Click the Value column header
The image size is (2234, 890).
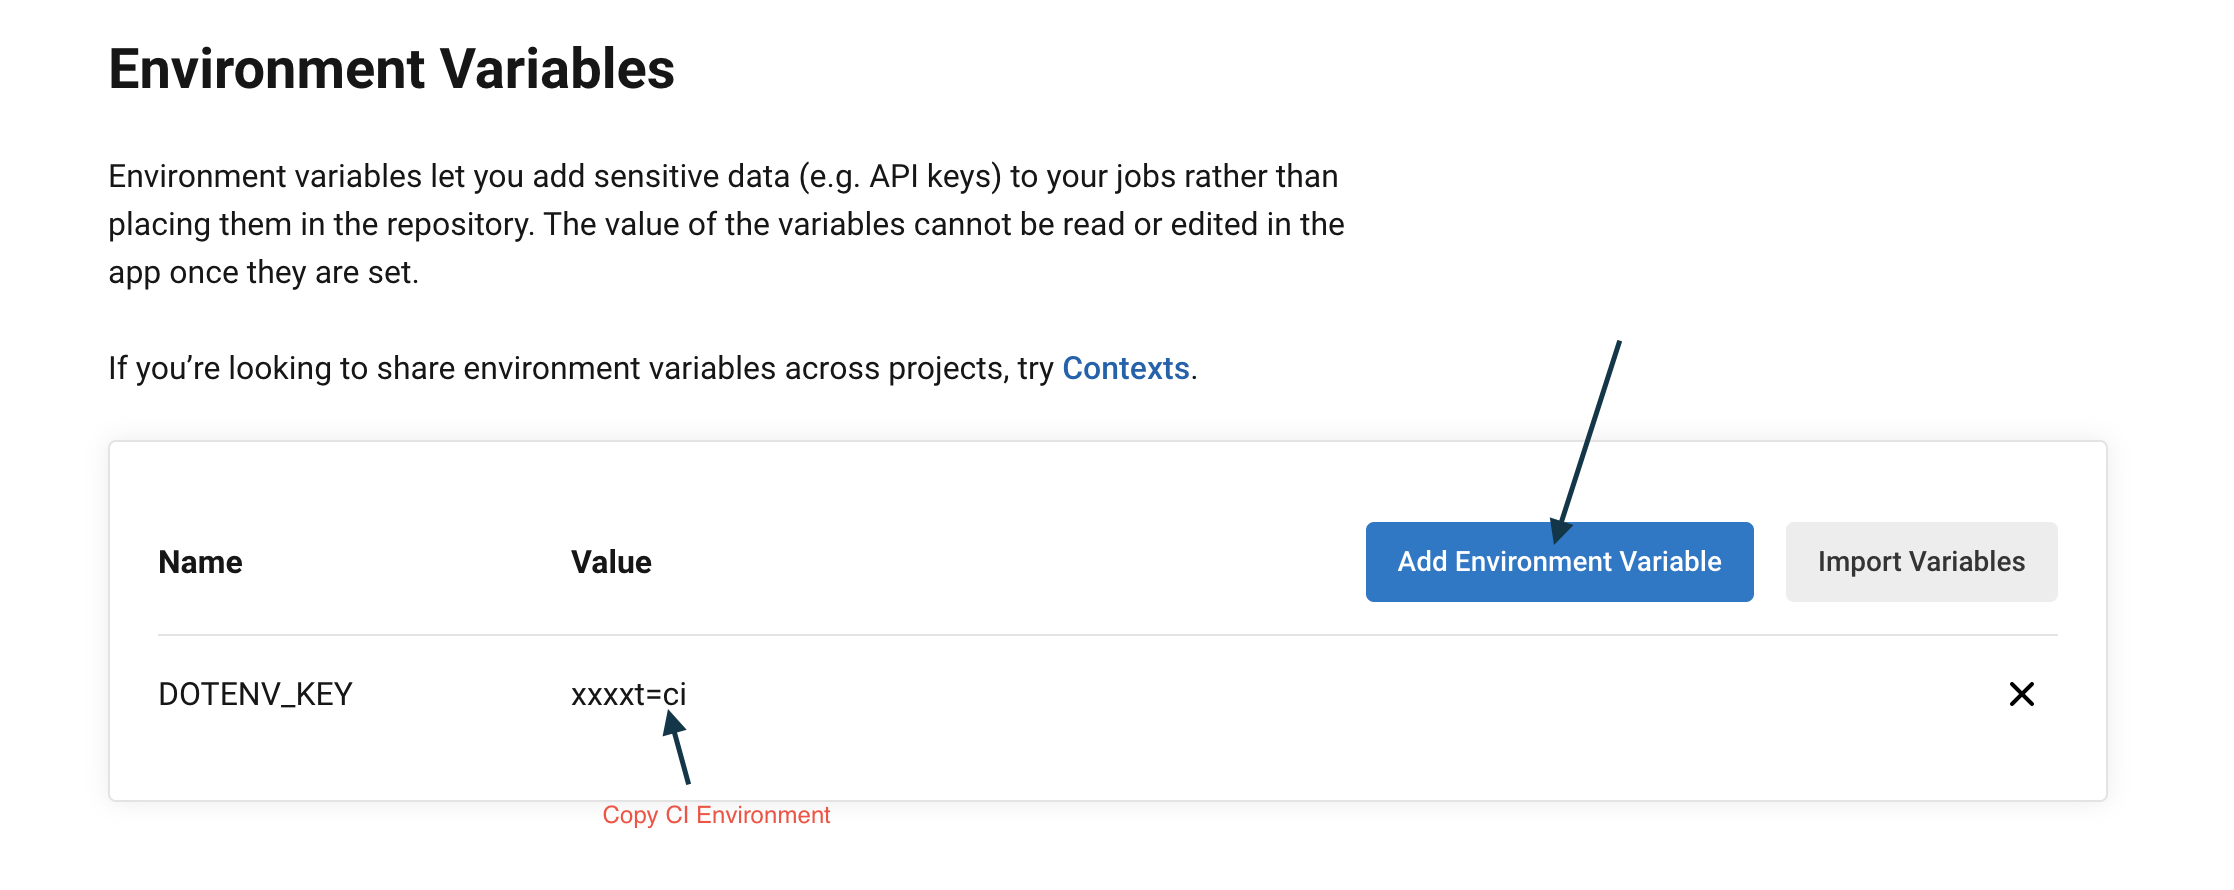[x=611, y=562]
